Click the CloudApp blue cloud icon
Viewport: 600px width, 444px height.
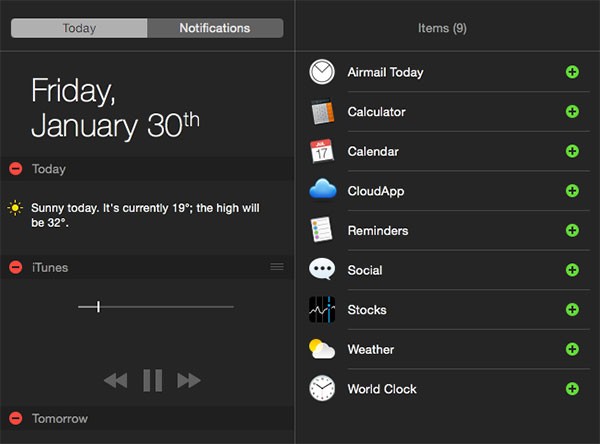(323, 188)
